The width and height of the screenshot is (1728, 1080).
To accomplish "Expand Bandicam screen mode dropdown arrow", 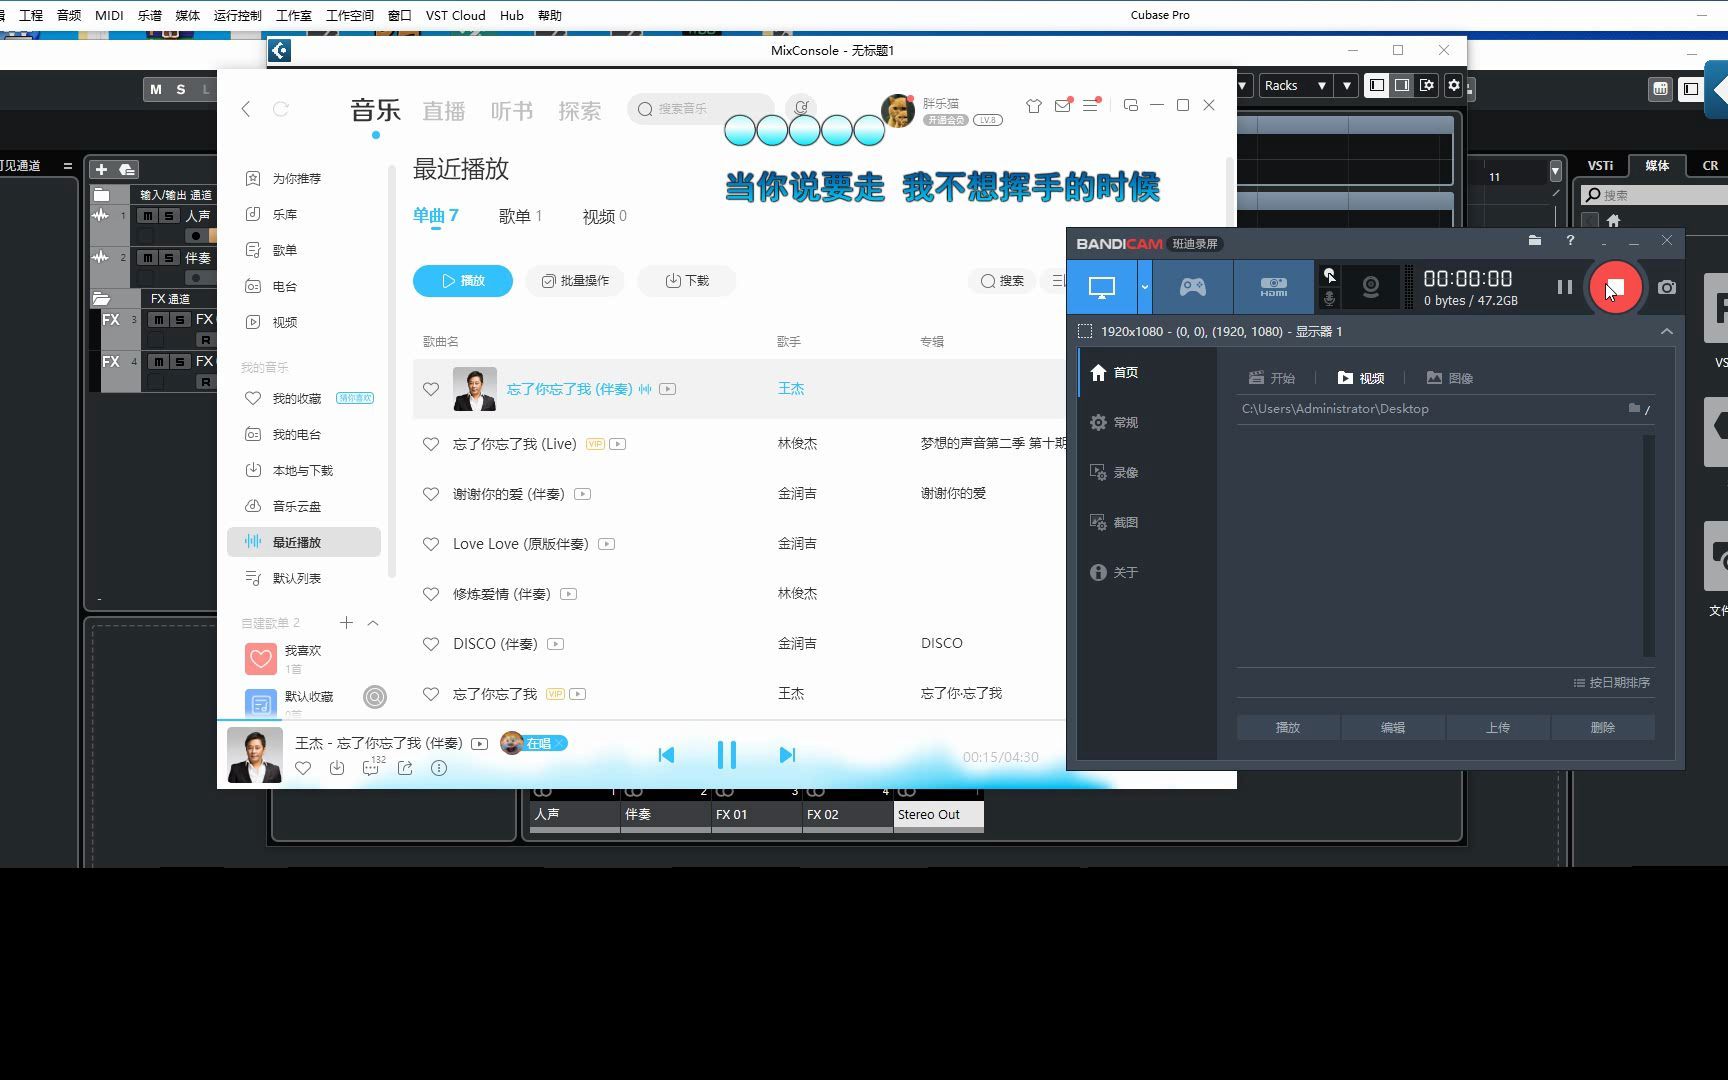I will [1145, 288].
